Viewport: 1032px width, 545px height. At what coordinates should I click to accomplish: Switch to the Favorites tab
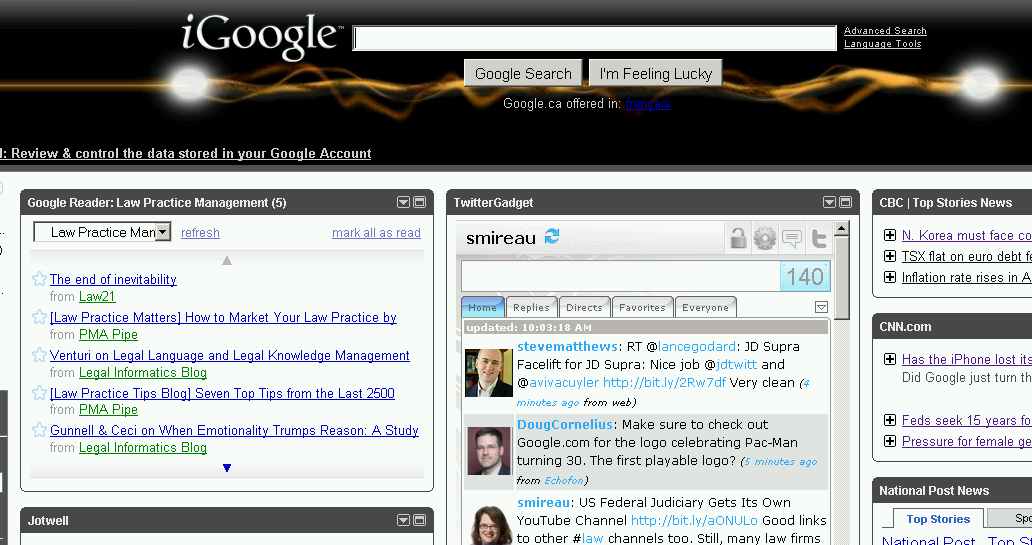[642, 307]
